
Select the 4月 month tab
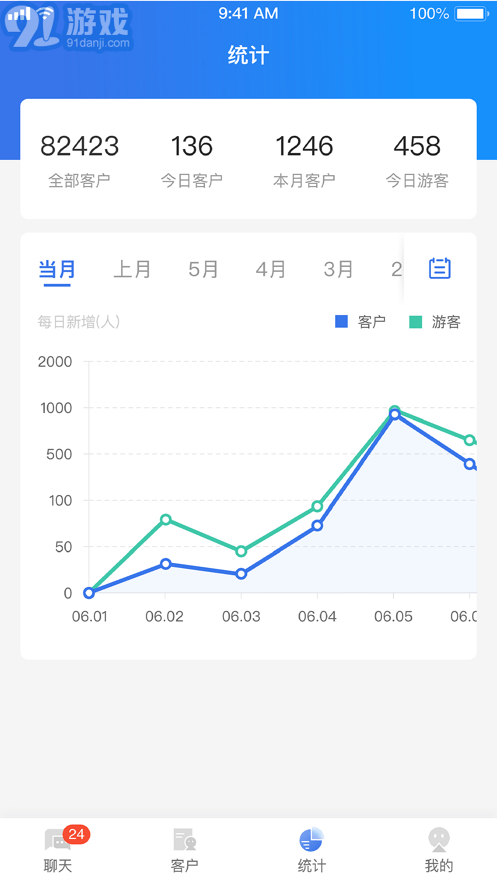pos(271,269)
